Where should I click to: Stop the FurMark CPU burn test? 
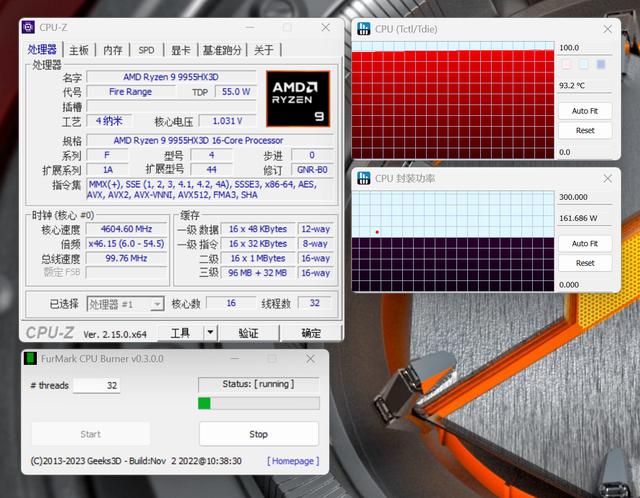pyautogui.click(x=259, y=434)
